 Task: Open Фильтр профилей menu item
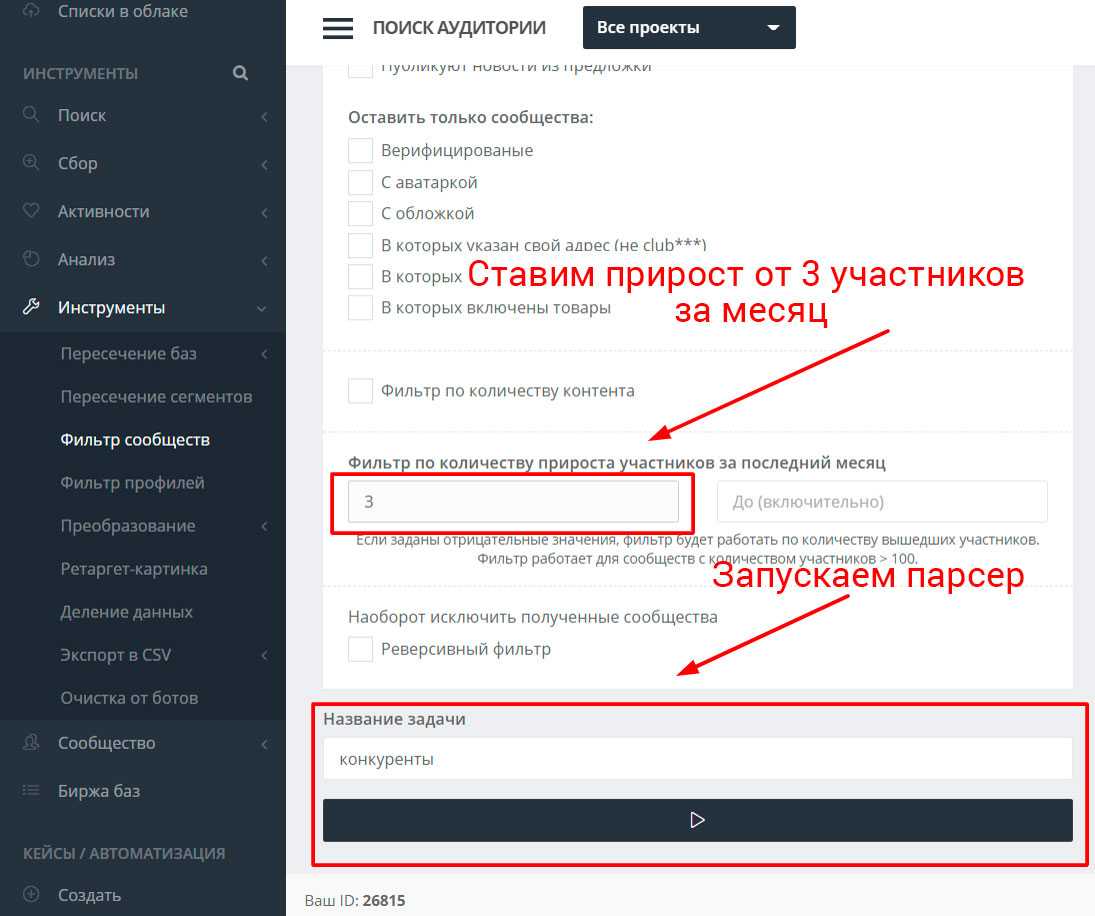[x=132, y=483]
